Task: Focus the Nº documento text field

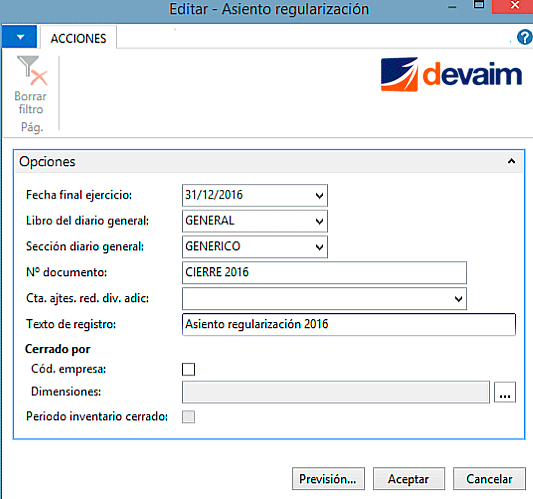Action: (x=324, y=273)
